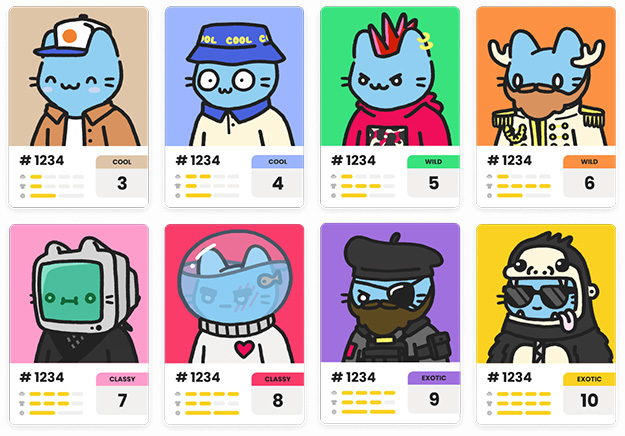Click the hat stat icon on the score 3 card
625x436 pixels.
[x=23, y=177]
